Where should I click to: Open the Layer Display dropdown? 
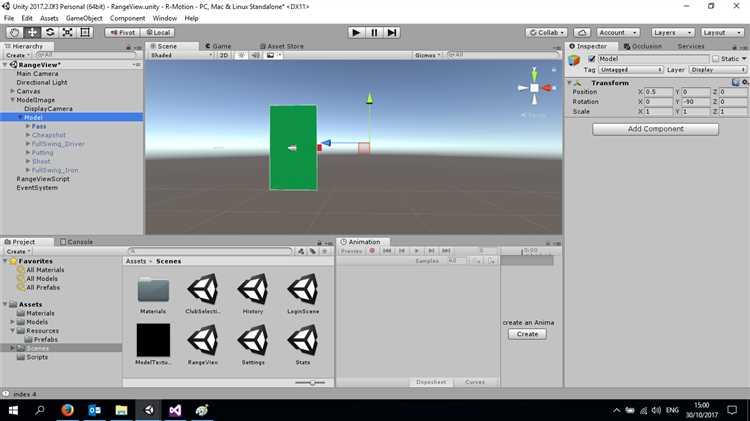click(x=717, y=70)
